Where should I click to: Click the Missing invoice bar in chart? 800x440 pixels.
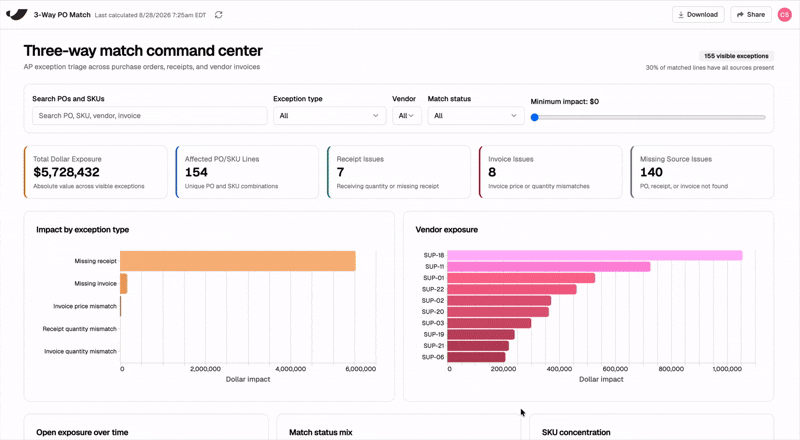tap(123, 283)
